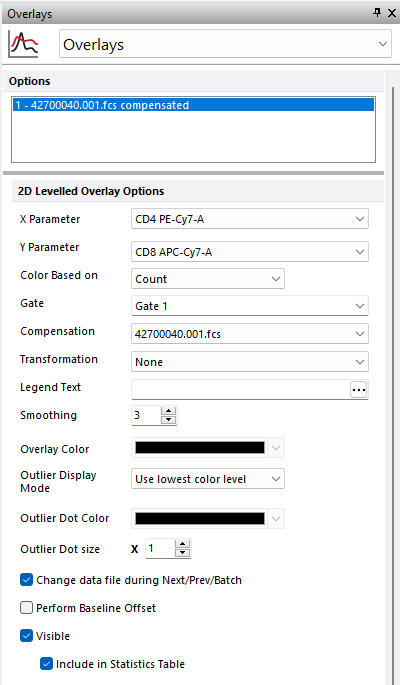Click the Legend Text input field
This screenshot has width=400, height=685.
click(x=240, y=389)
